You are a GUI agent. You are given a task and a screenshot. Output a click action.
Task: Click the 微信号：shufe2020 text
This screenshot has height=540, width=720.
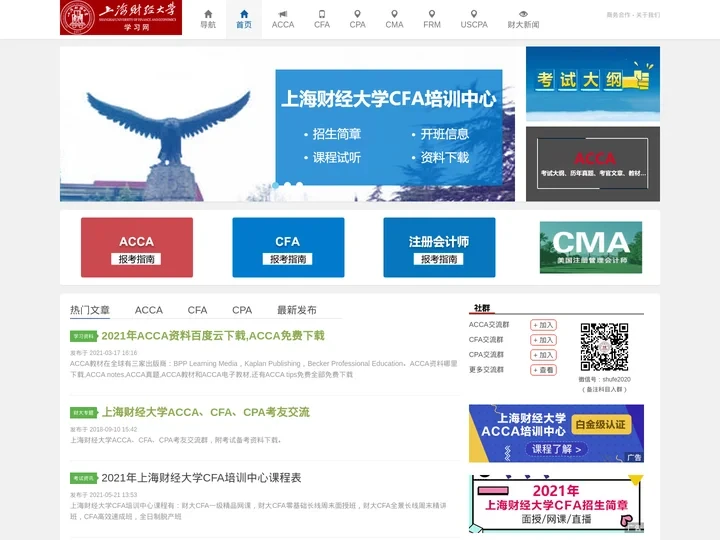pyautogui.click(x=604, y=379)
